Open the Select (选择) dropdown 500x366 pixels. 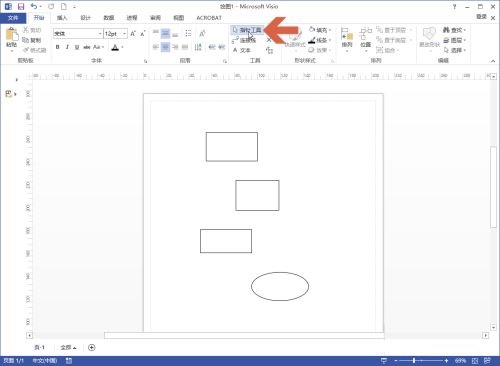click(455, 50)
